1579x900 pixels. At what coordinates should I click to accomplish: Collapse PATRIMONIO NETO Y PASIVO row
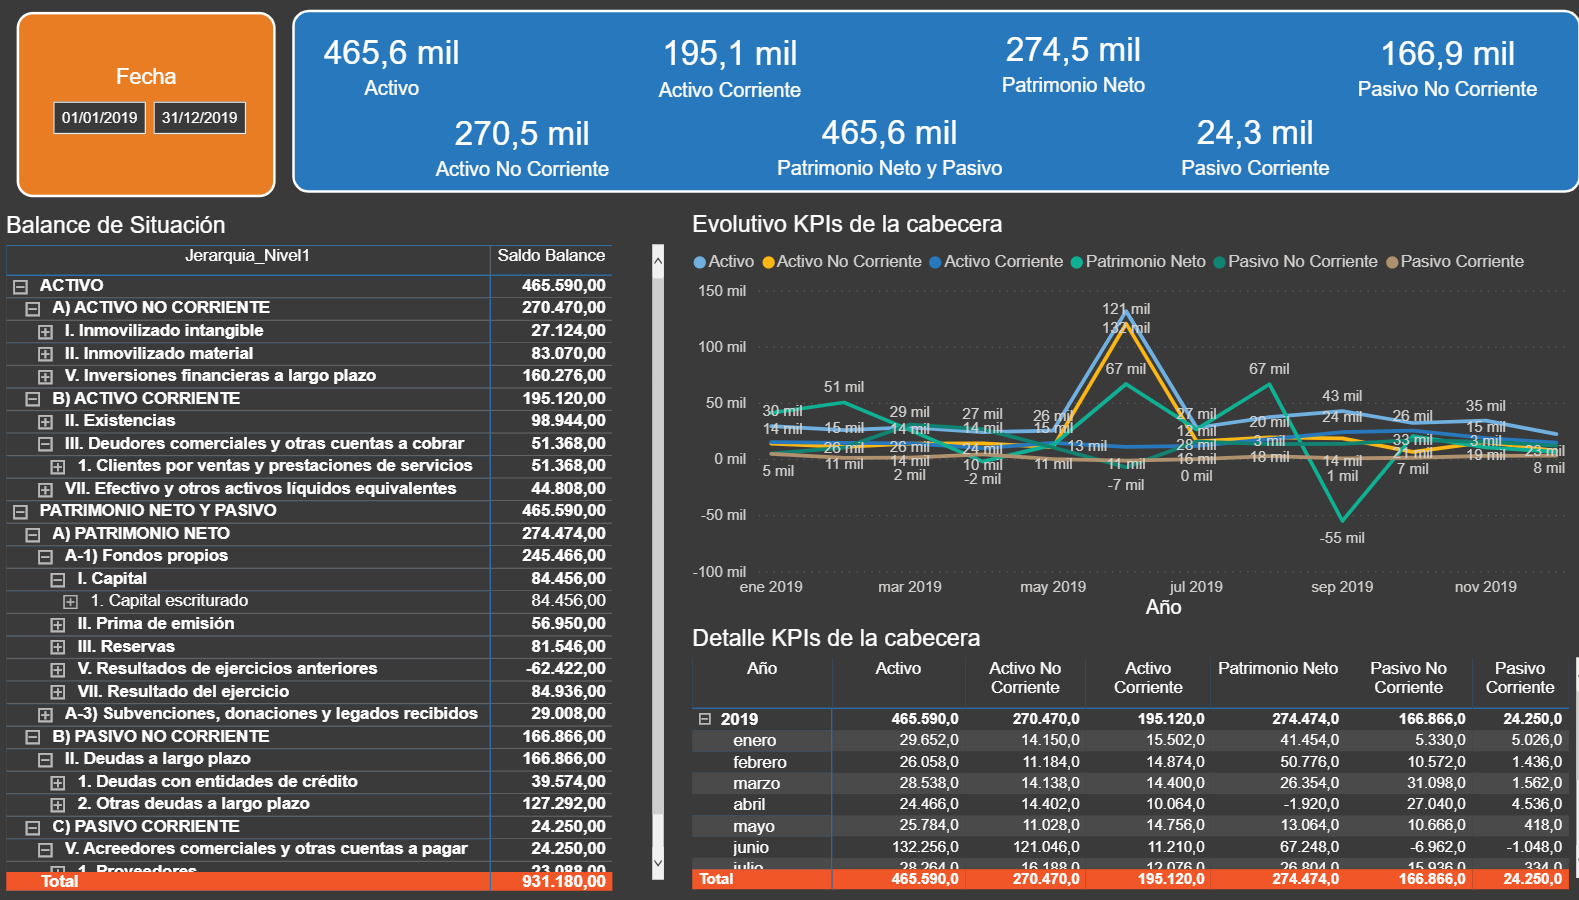coord(20,512)
